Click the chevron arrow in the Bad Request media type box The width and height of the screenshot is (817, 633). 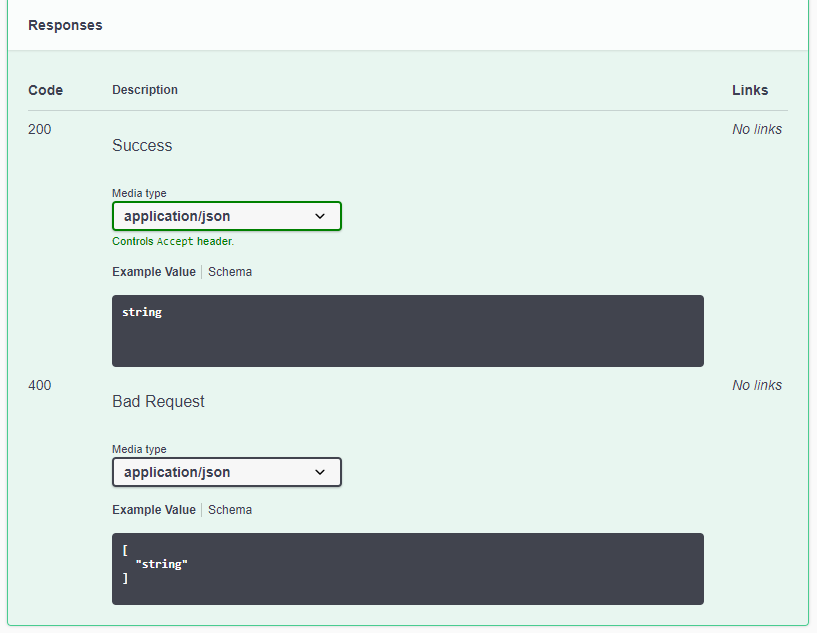click(x=320, y=472)
